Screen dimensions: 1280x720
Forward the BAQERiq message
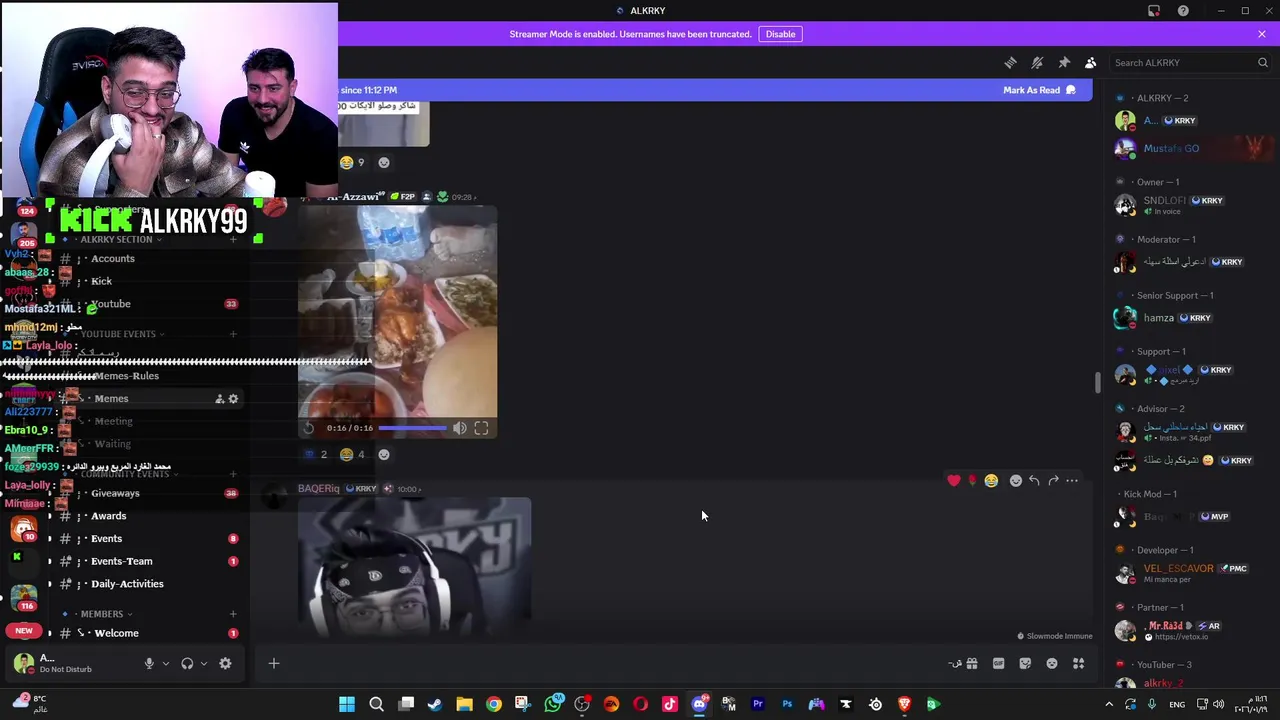[x=1053, y=481]
